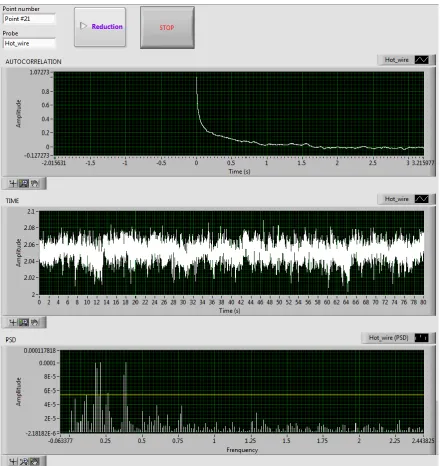
Task: Click the Probe label
Action: 10,33
